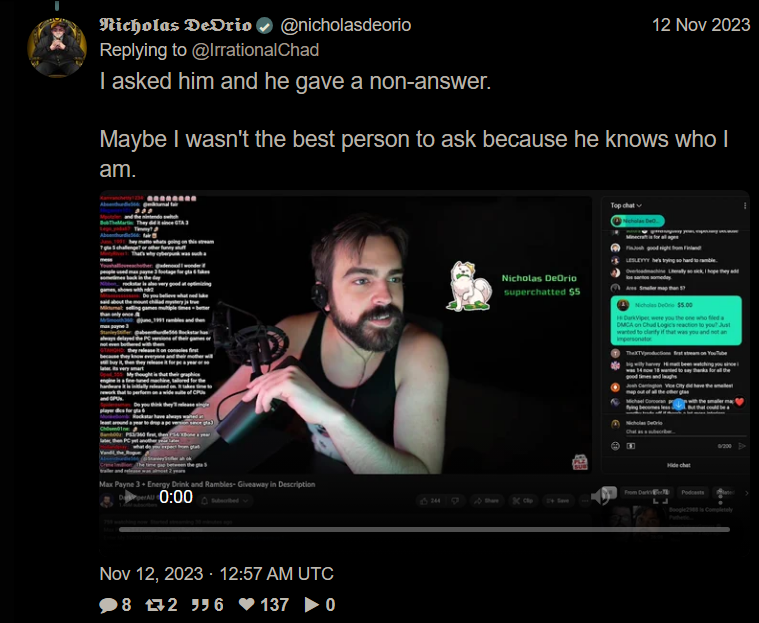Image resolution: width=759 pixels, height=623 pixels.
Task: Click the 12 Nov 2023 date link
Action: coord(701,25)
